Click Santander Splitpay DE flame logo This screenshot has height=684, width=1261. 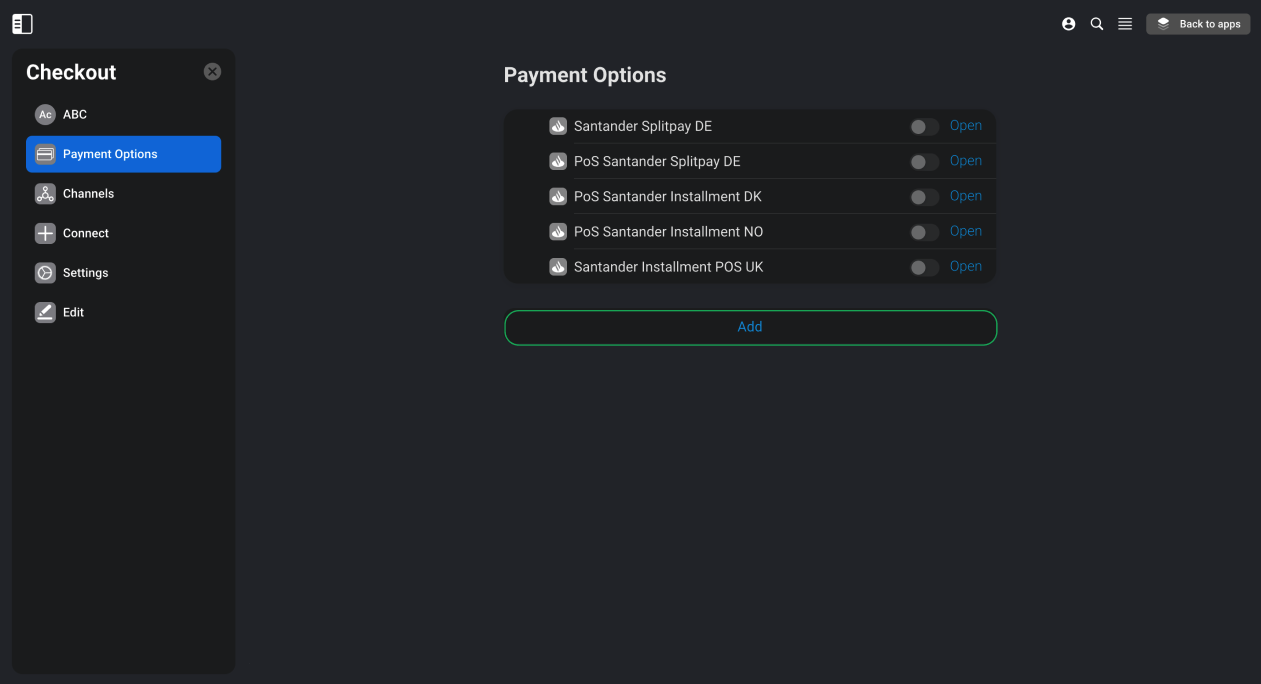click(x=558, y=126)
